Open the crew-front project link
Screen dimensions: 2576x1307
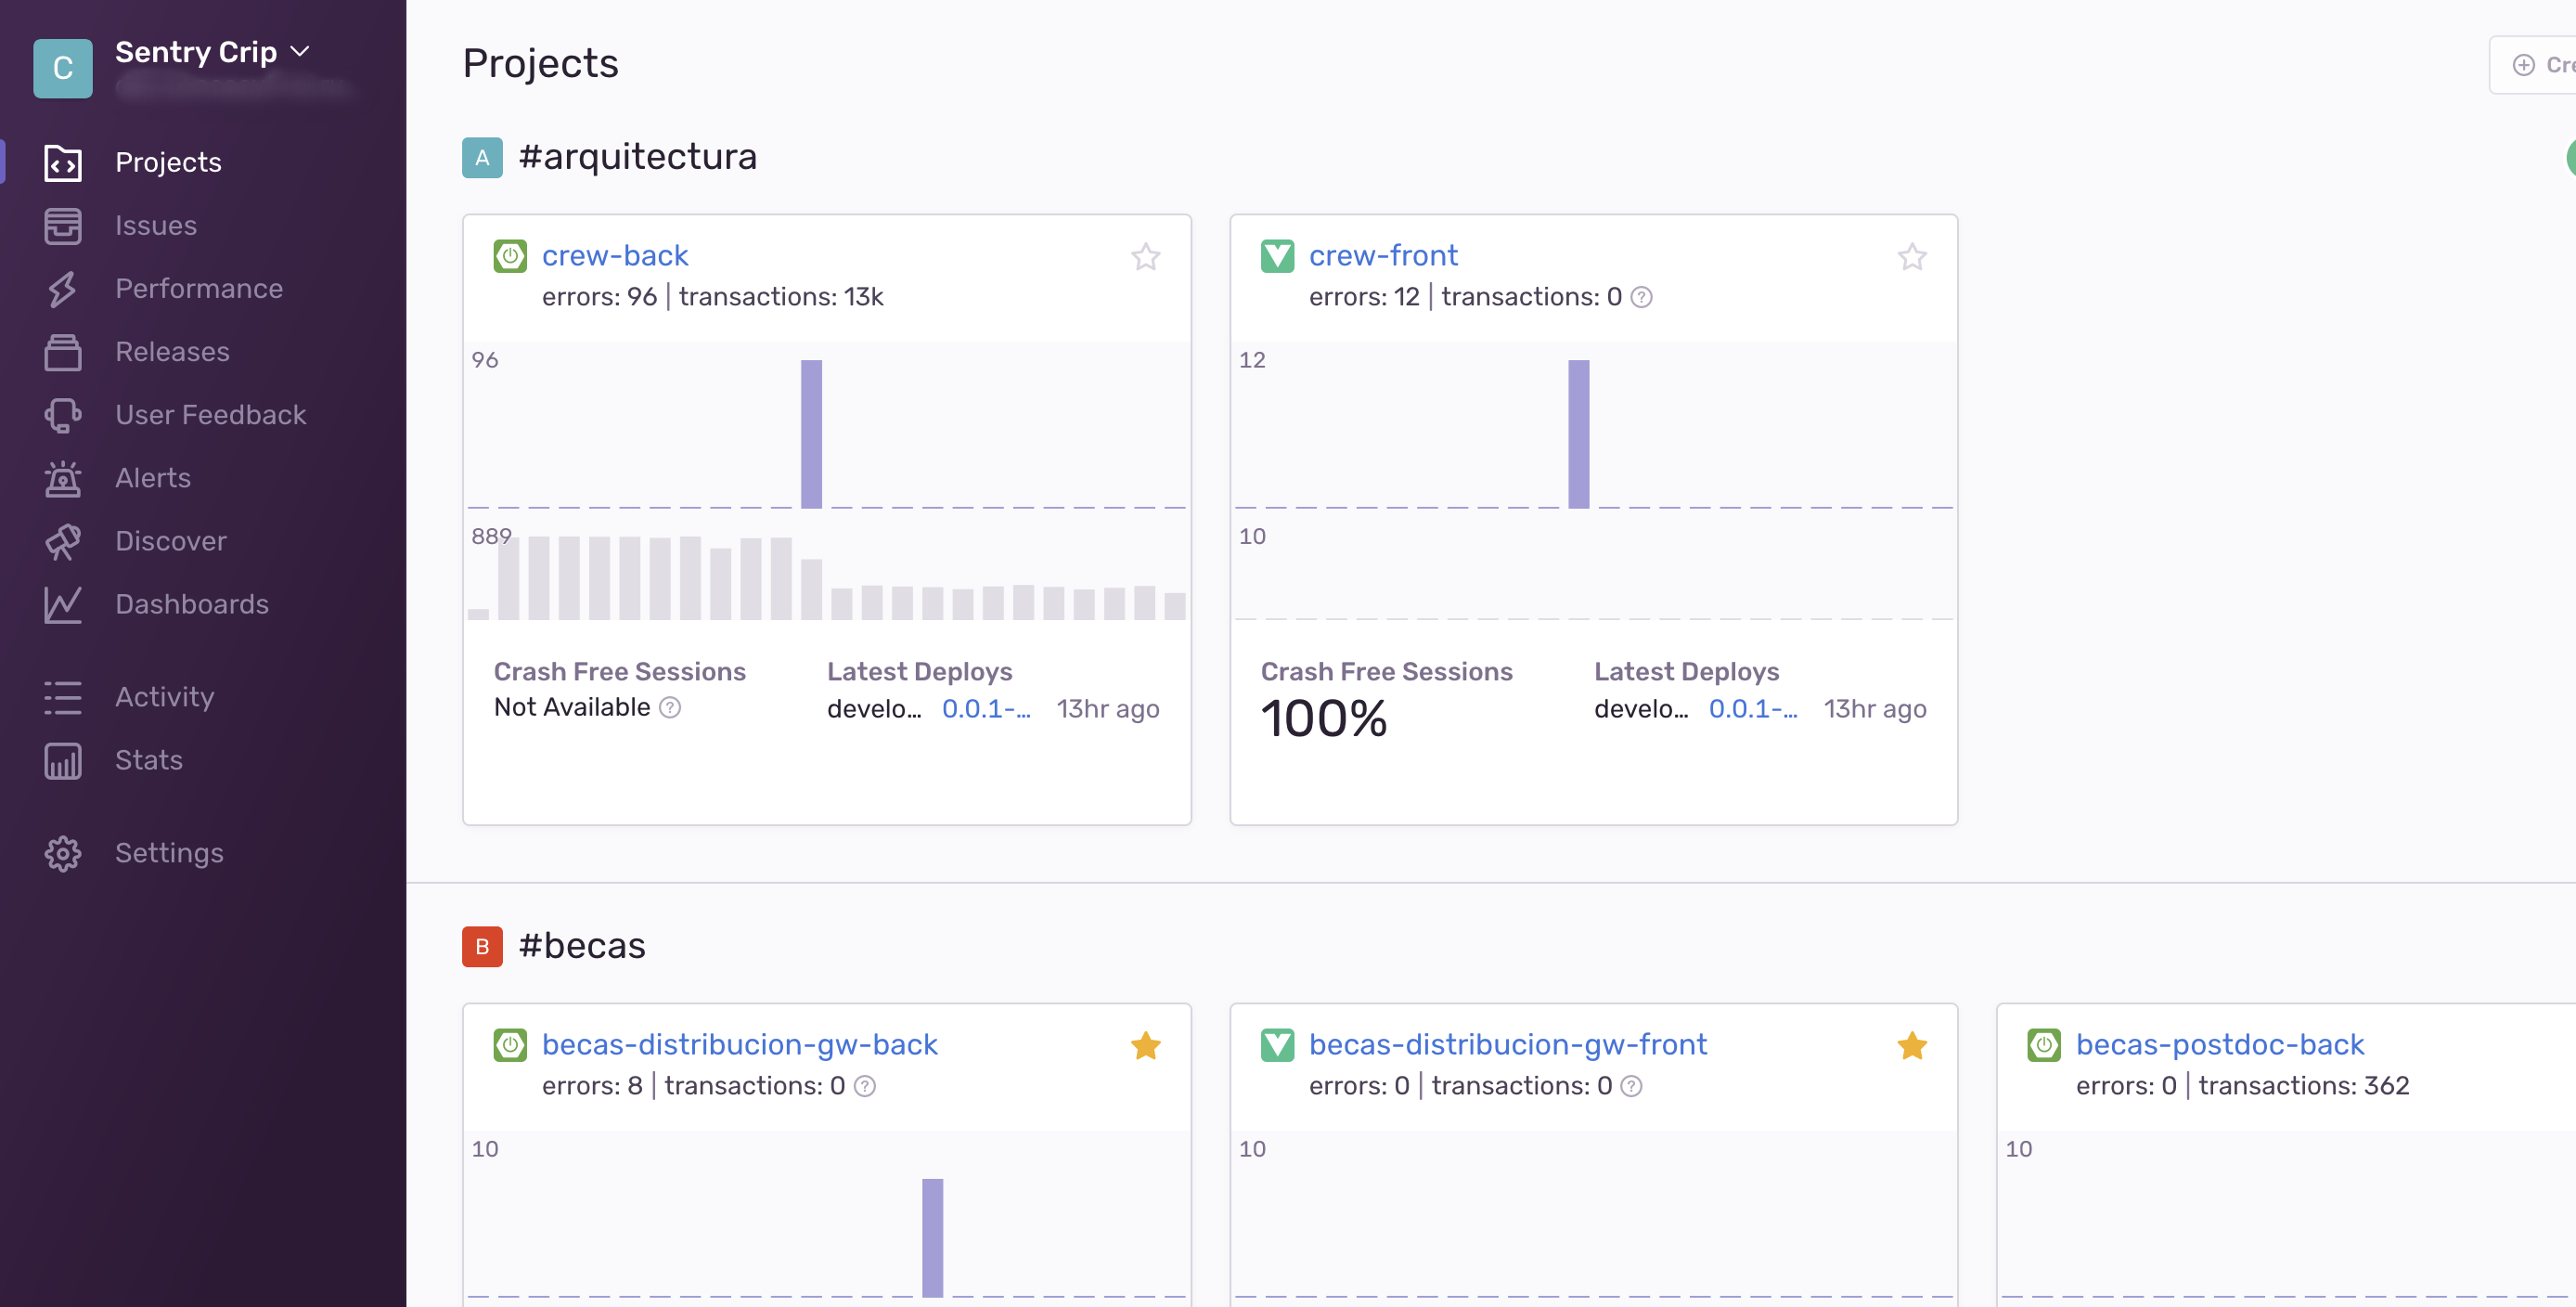tap(1383, 255)
